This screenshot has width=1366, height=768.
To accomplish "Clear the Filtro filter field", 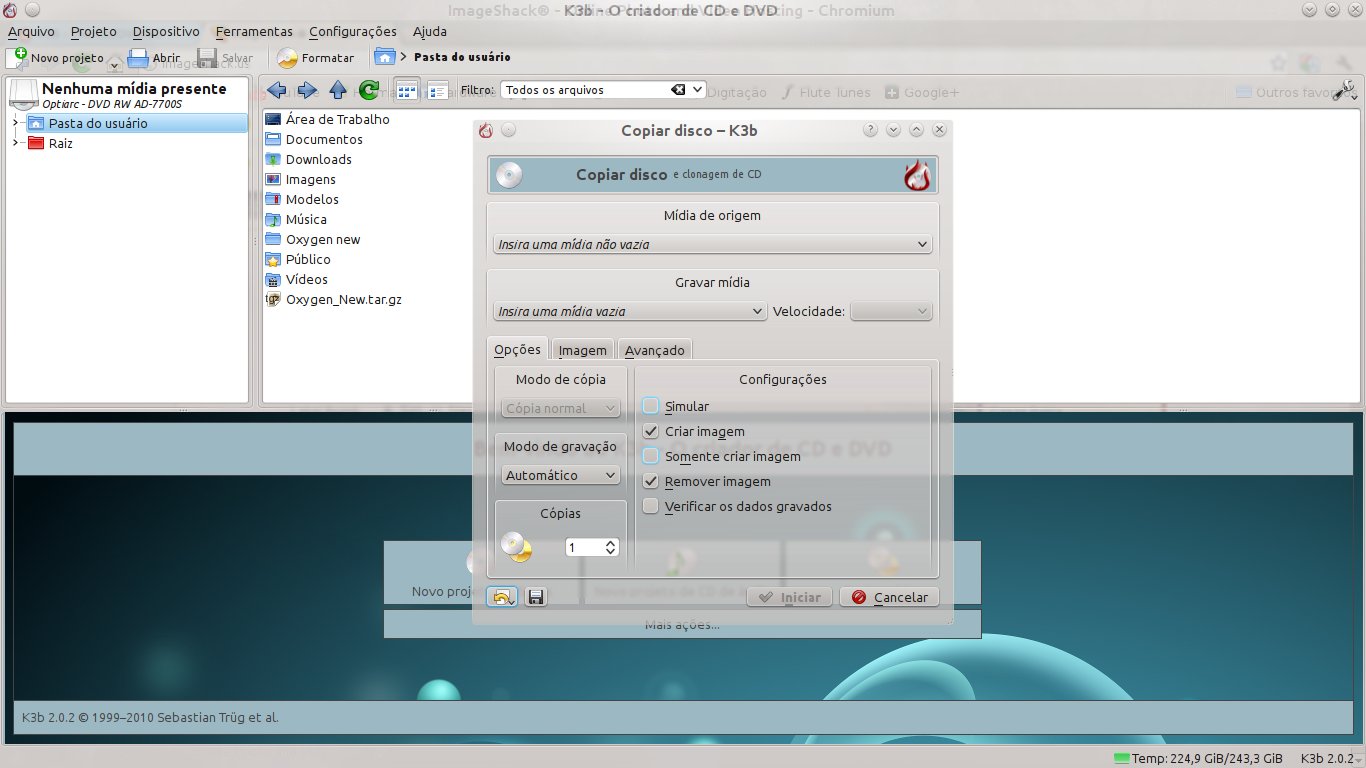I will click(x=678, y=90).
